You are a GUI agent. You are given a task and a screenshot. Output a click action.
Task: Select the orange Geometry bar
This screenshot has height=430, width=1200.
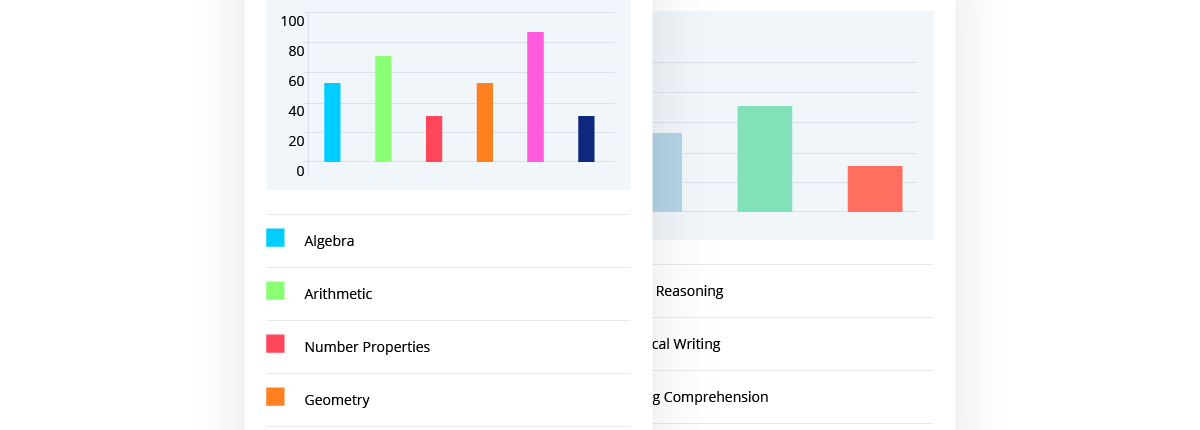pyautogui.click(x=485, y=122)
